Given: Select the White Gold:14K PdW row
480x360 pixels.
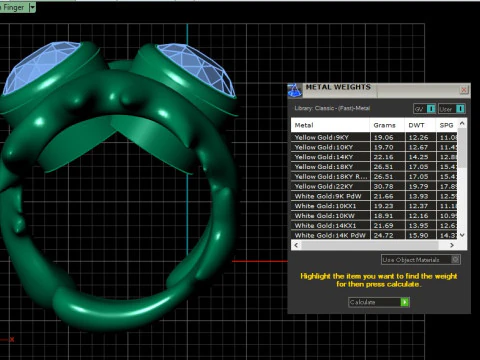Looking at the screenshot, I should click(x=374, y=235).
